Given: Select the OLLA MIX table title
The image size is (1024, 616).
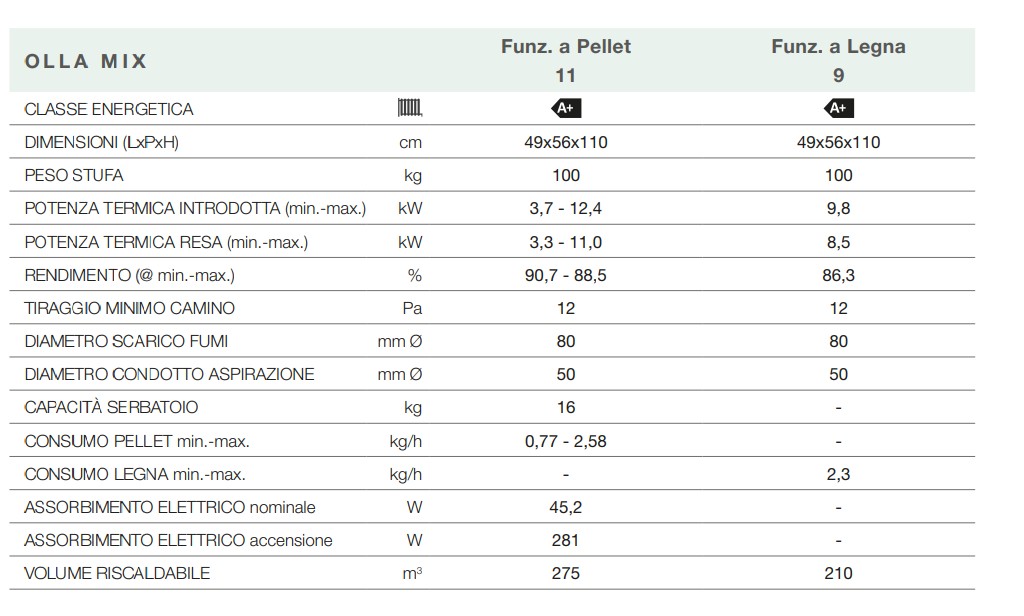Looking at the screenshot, I should click(x=86, y=61).
